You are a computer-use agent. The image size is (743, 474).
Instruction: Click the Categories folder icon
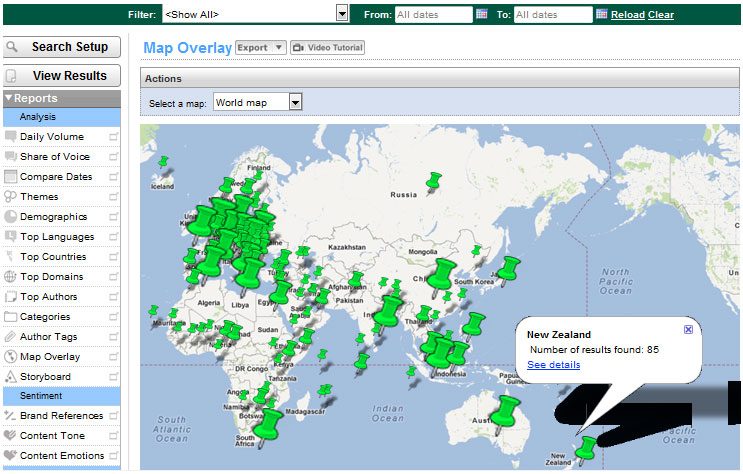pos(10,317)
